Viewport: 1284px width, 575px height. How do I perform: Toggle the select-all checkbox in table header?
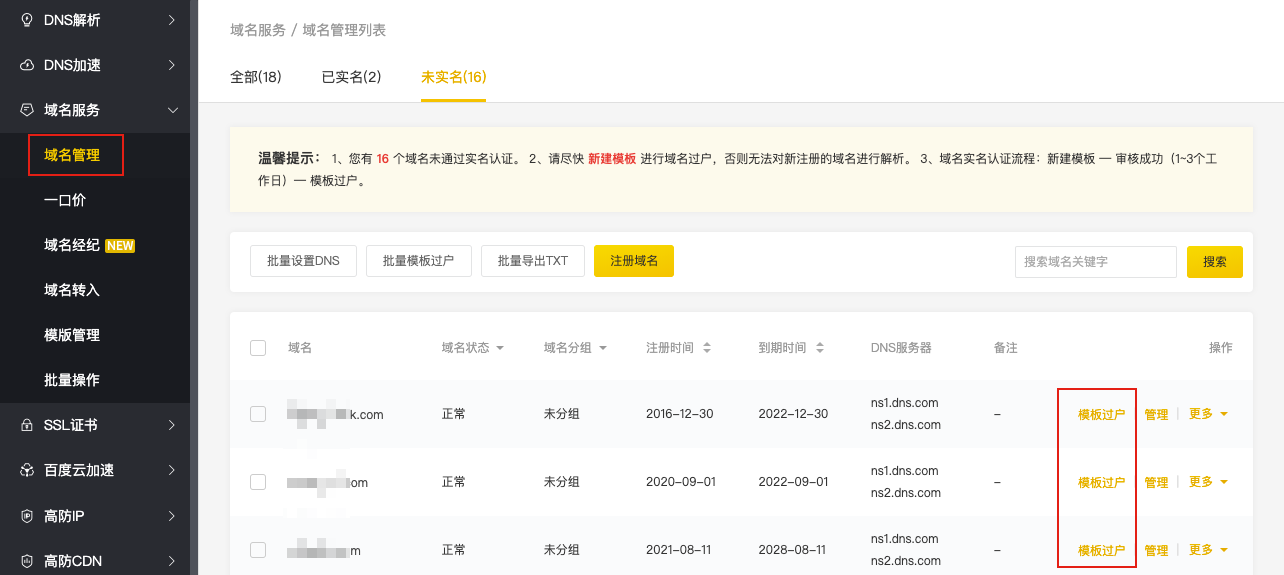(x=258, y=348)
